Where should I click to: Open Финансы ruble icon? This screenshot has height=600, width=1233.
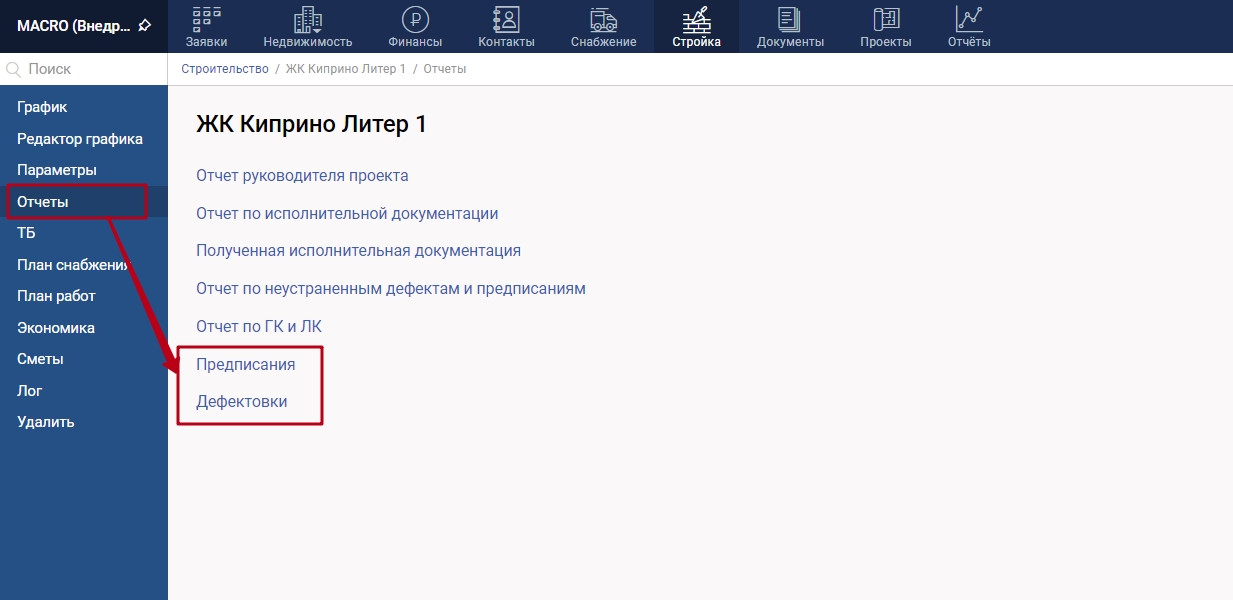415,19
